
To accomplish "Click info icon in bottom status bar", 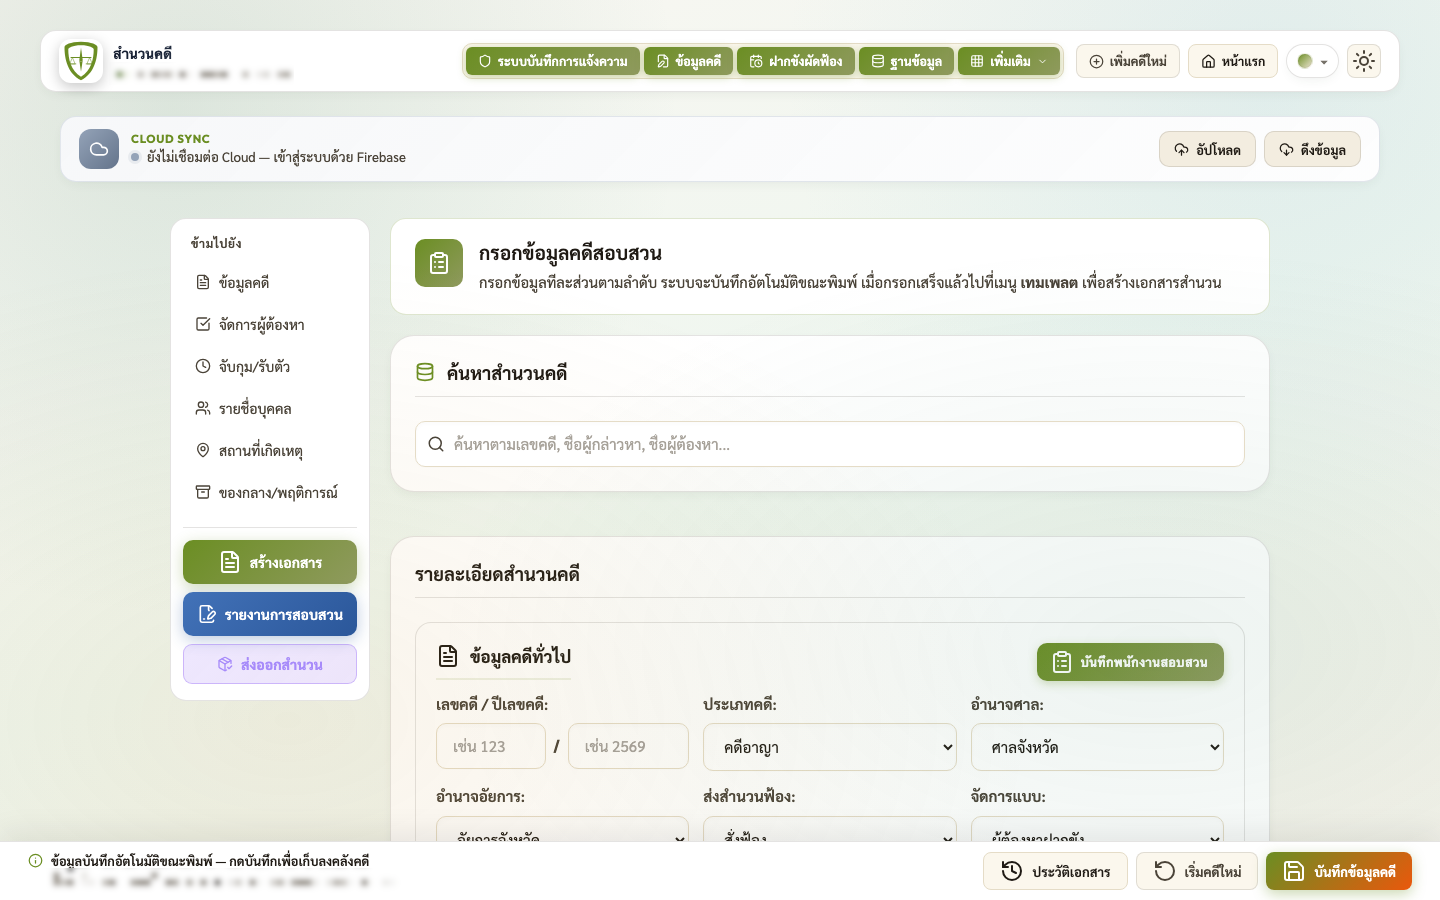I will [35, 861].
